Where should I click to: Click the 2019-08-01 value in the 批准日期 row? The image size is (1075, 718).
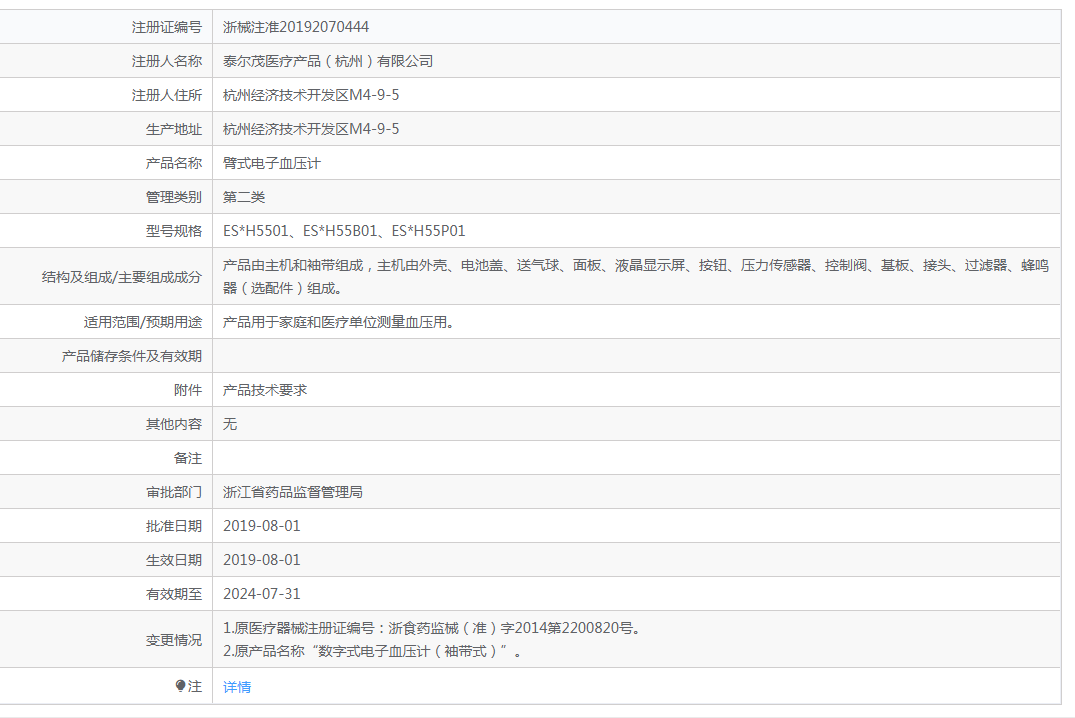tap(262, 526)
